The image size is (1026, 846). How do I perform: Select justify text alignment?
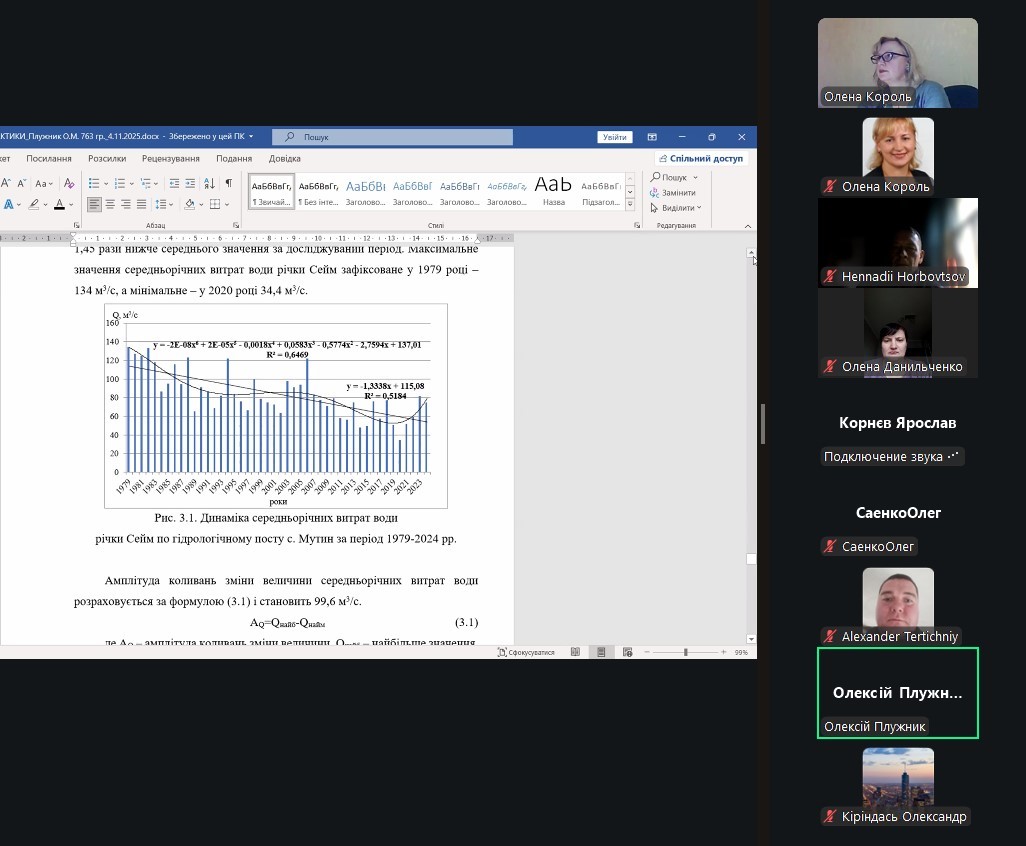pos(142,204)
